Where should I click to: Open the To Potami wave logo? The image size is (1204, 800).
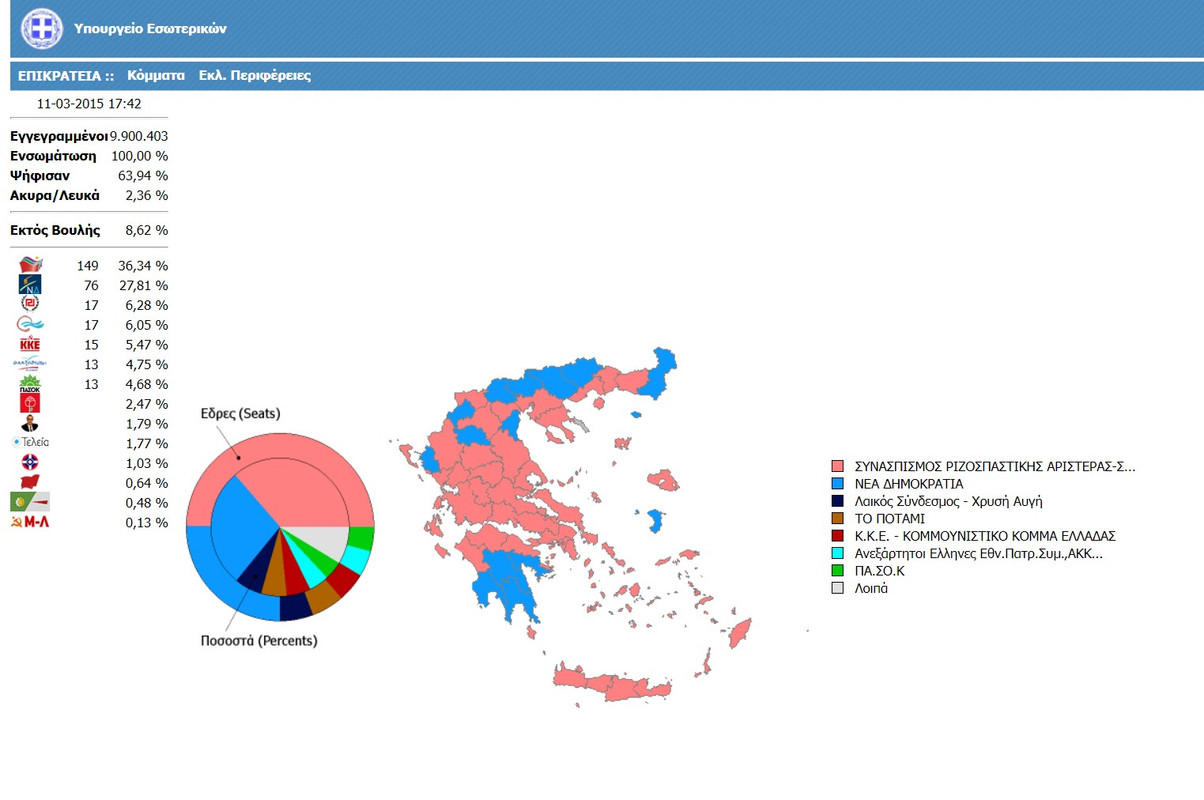click(31, 325)
